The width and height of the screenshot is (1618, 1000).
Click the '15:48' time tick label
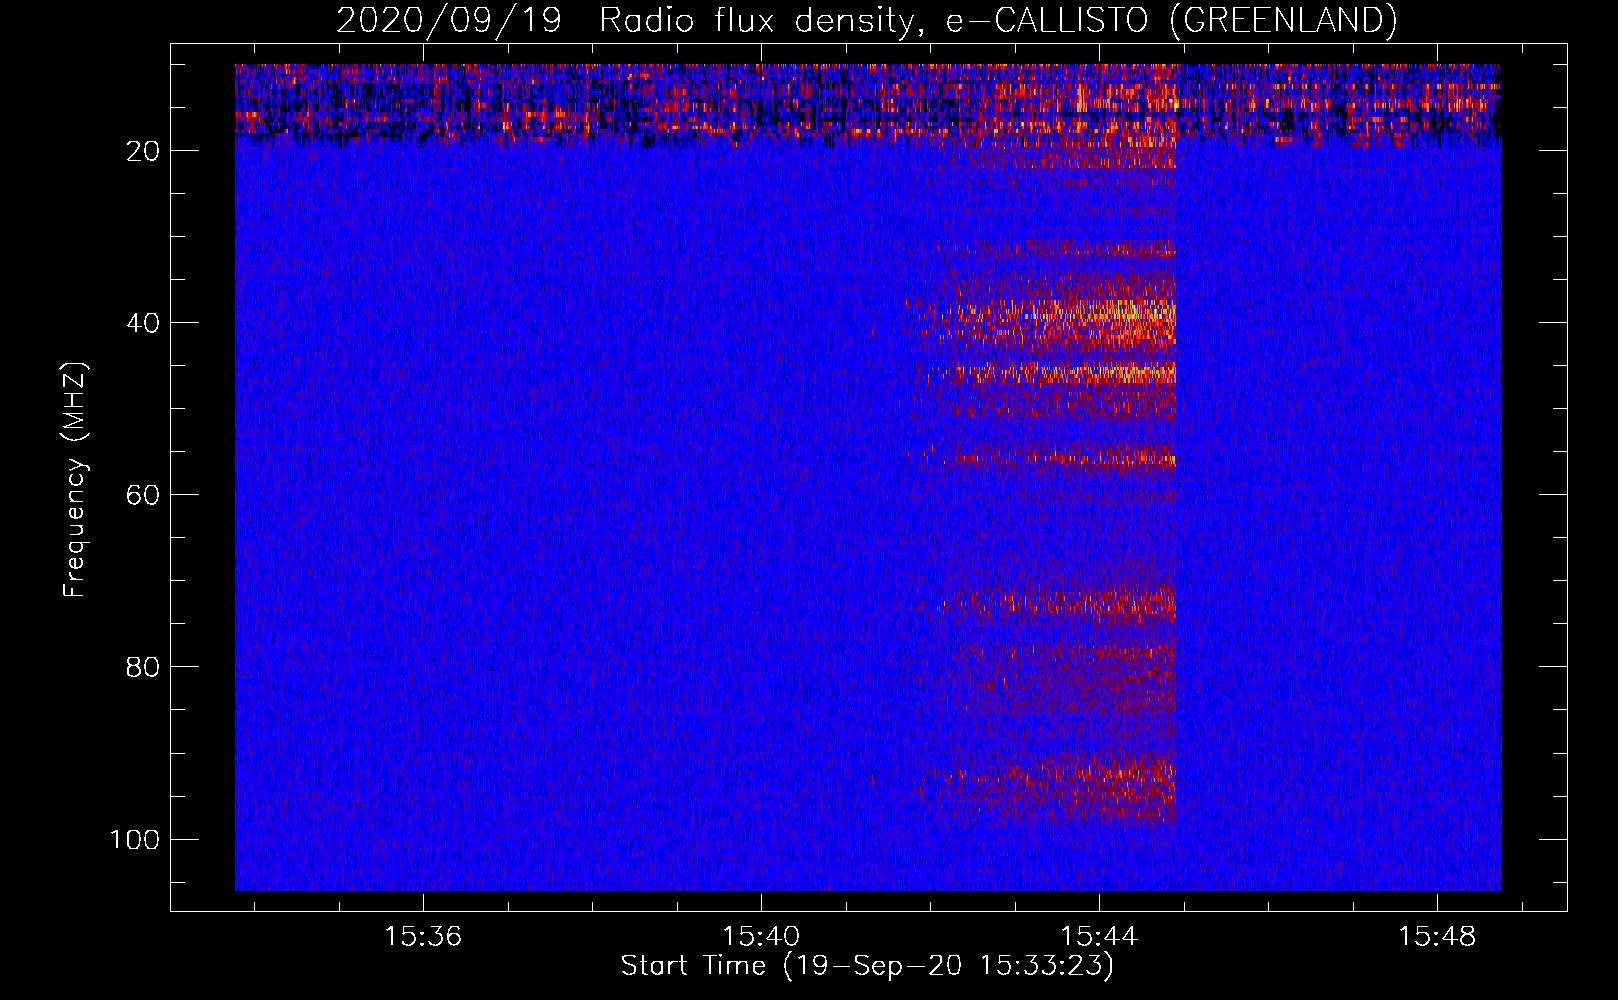point(1437,937)
